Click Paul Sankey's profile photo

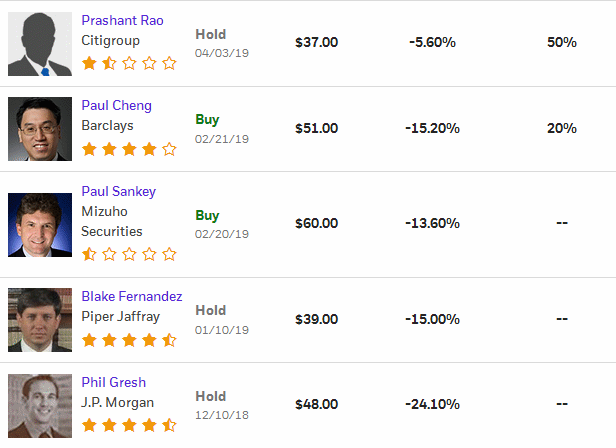(x=40, y=225)
